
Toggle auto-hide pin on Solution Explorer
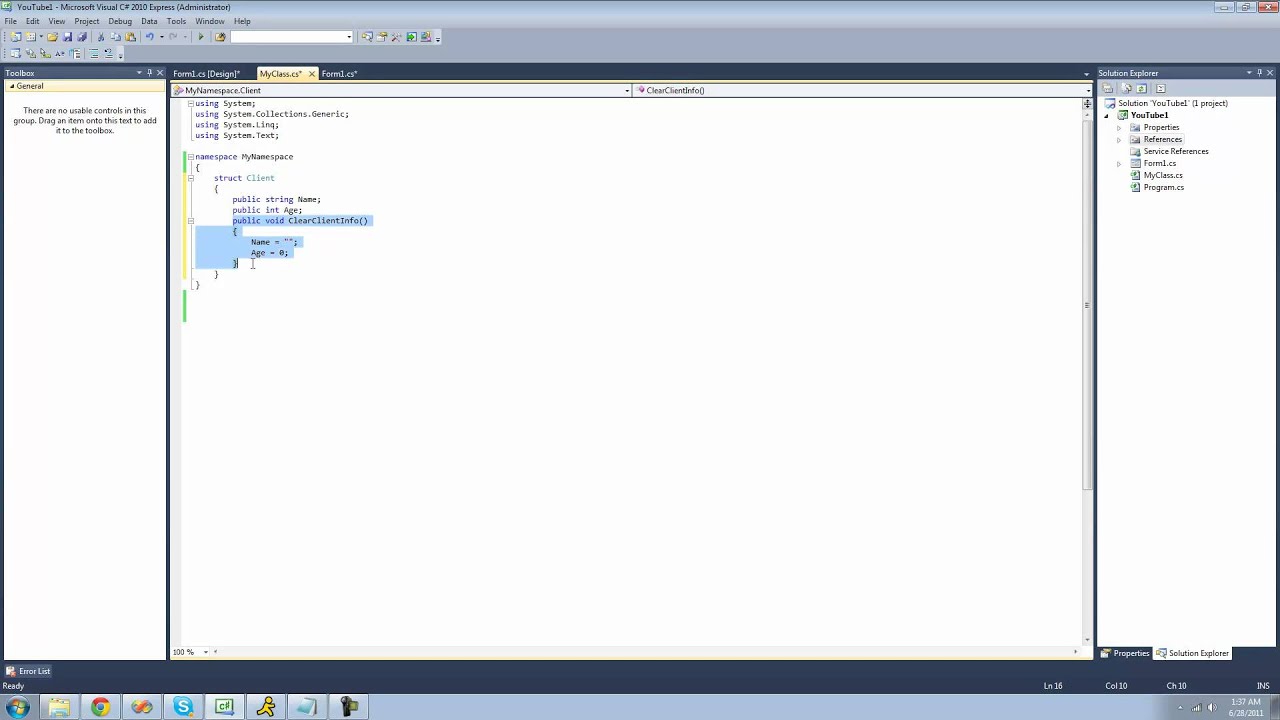coord(1260,73)
